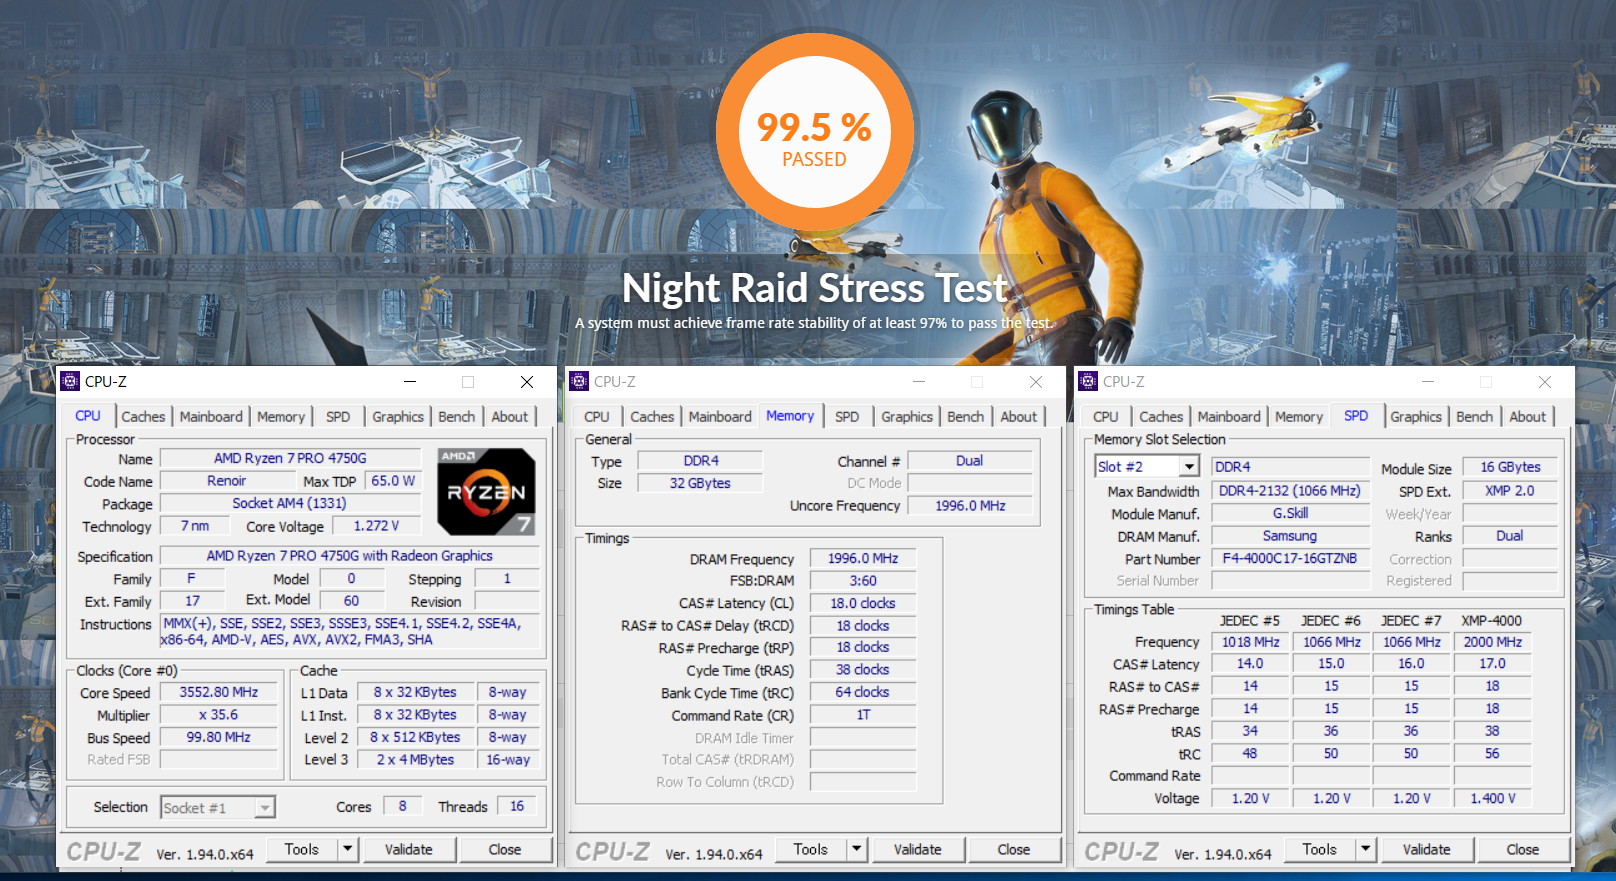Screen dimensions: 1616x881
Task: Click the Part Number field F4-4000C17-16GTZNB
Action: 1290,558
